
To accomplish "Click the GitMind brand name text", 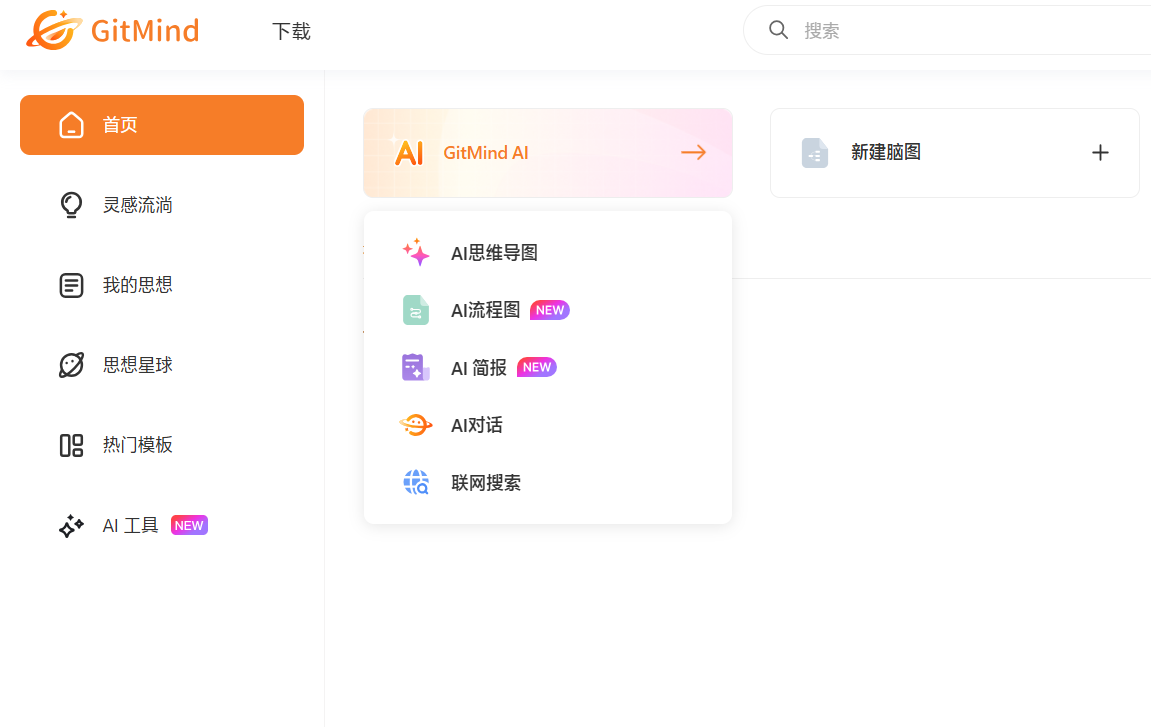I will (145, 31).
